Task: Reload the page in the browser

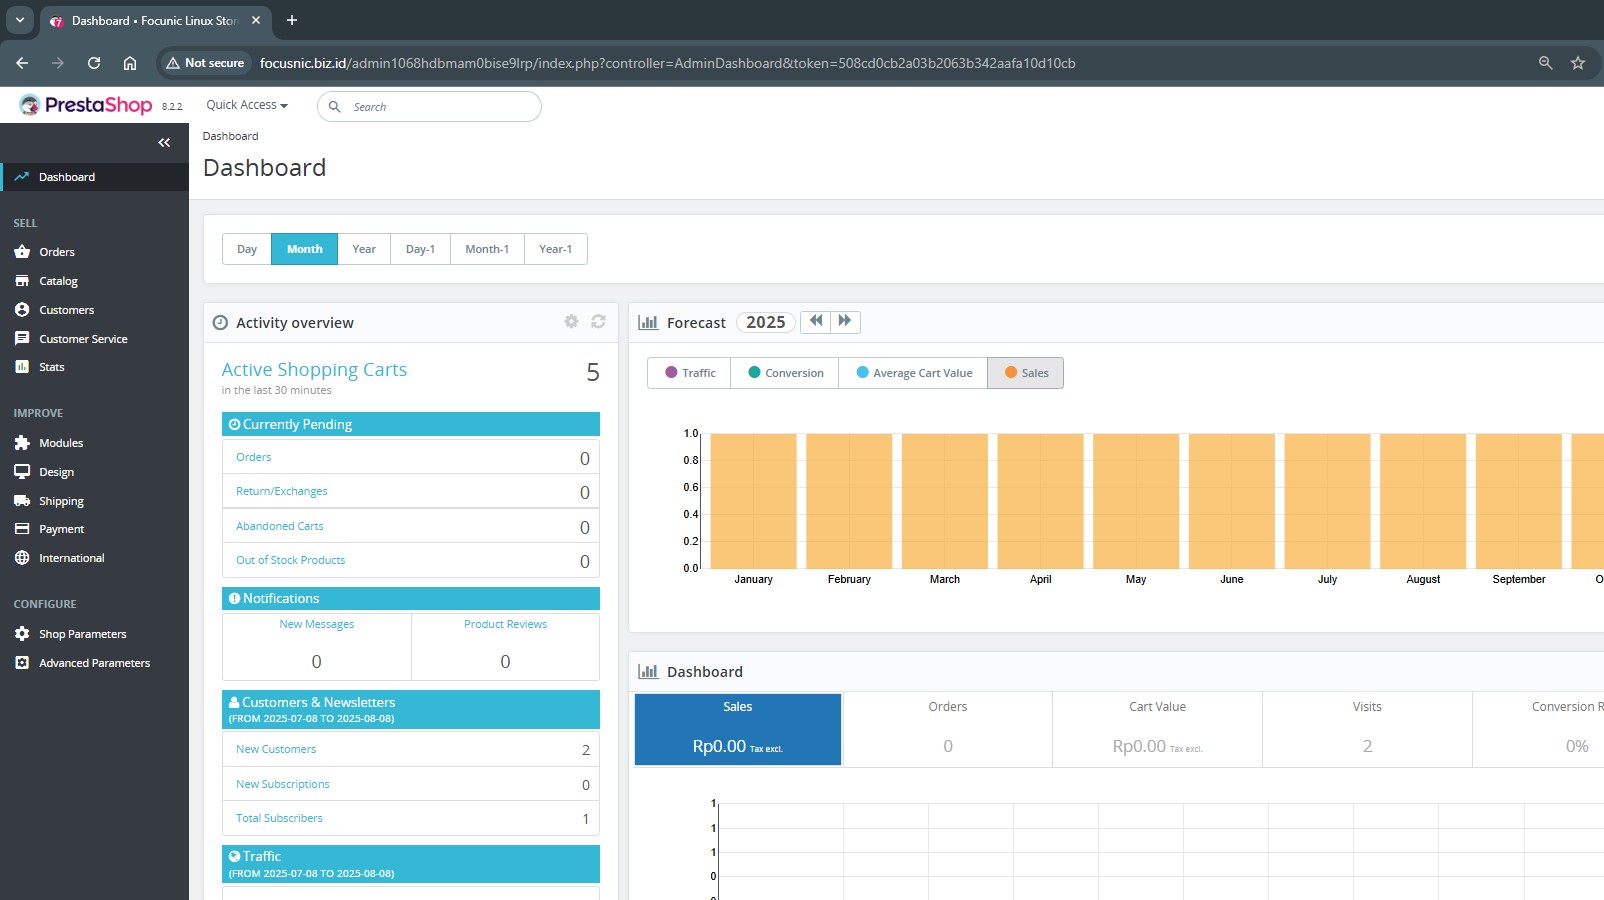Action: 94,63
